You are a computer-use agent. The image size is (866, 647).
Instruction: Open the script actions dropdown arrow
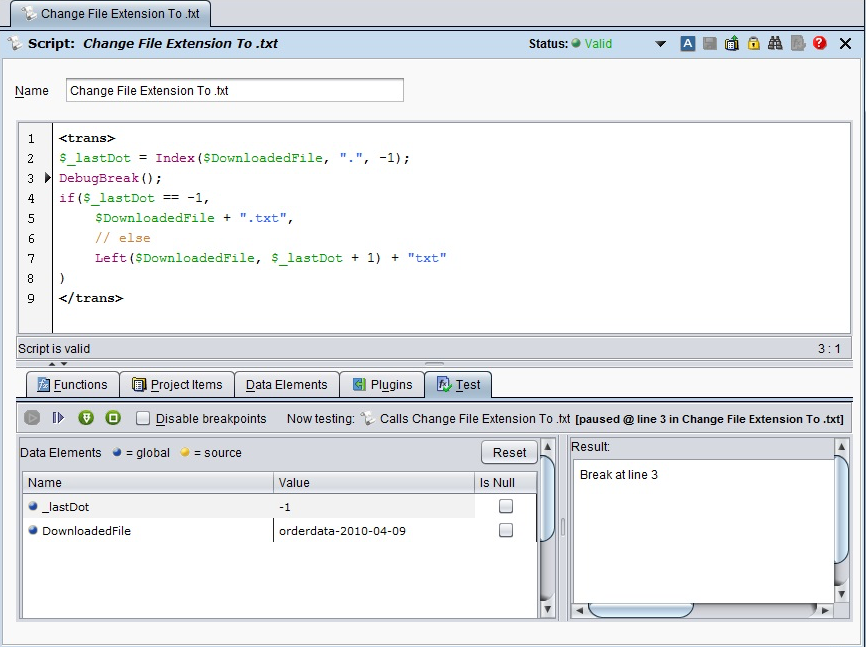[660, 44]
